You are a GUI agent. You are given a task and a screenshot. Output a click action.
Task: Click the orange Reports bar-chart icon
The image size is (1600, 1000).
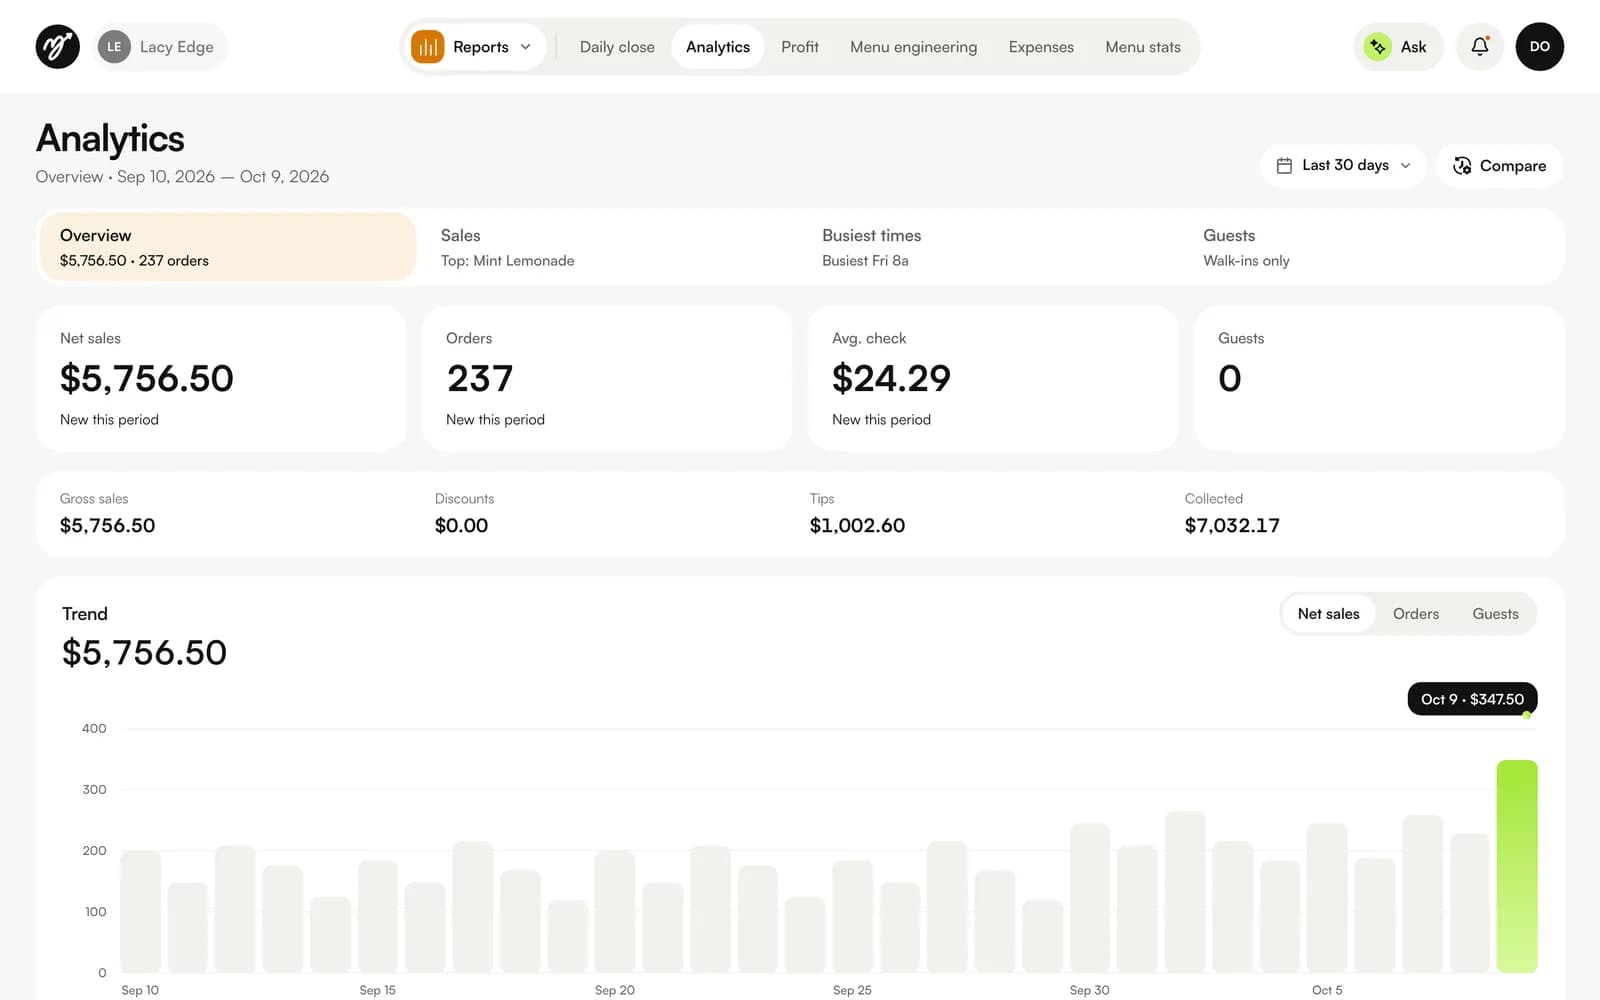427,47
